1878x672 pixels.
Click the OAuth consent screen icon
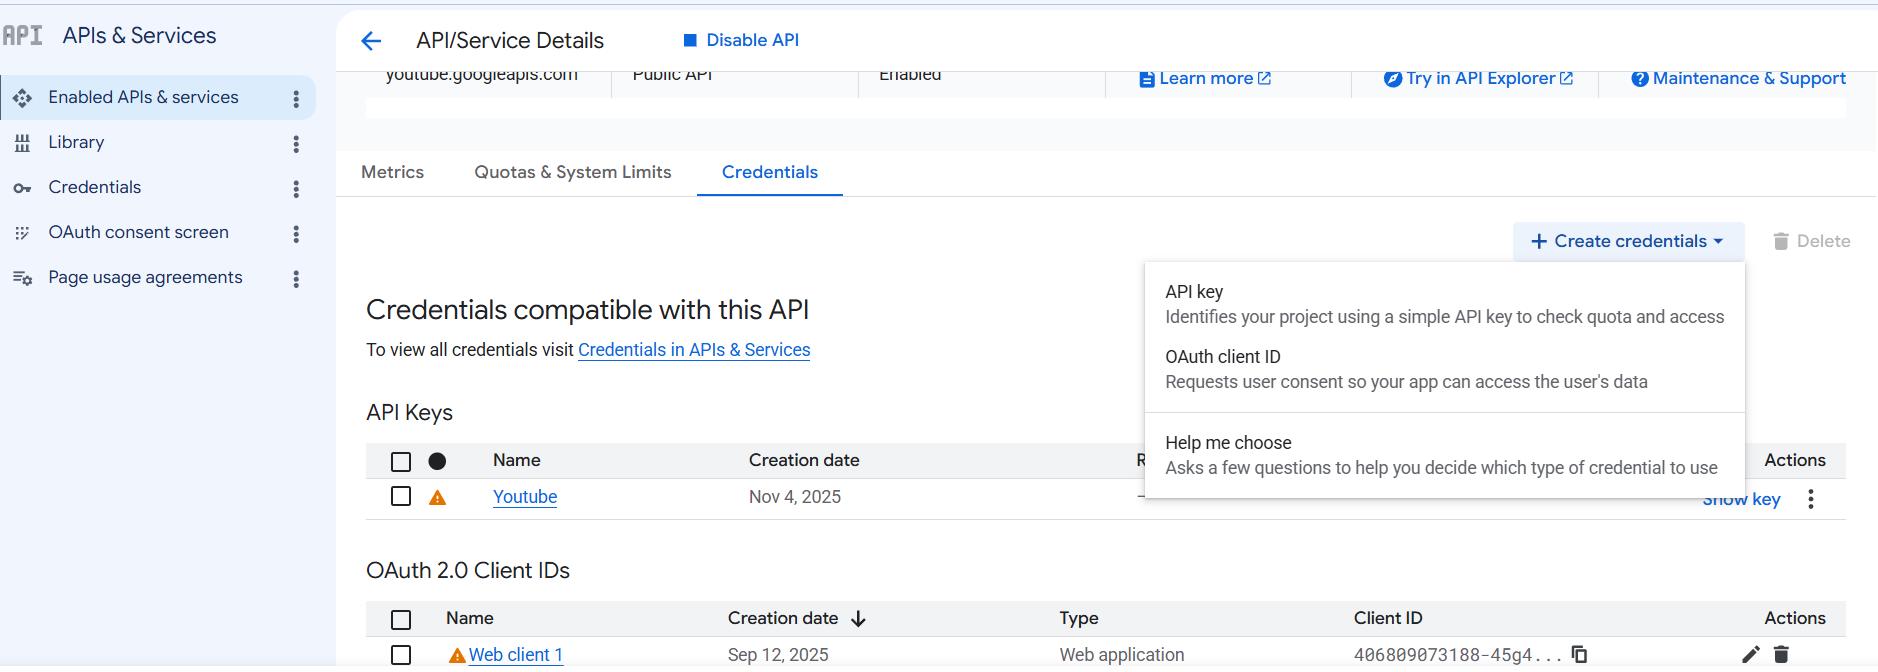click(22, 233)
